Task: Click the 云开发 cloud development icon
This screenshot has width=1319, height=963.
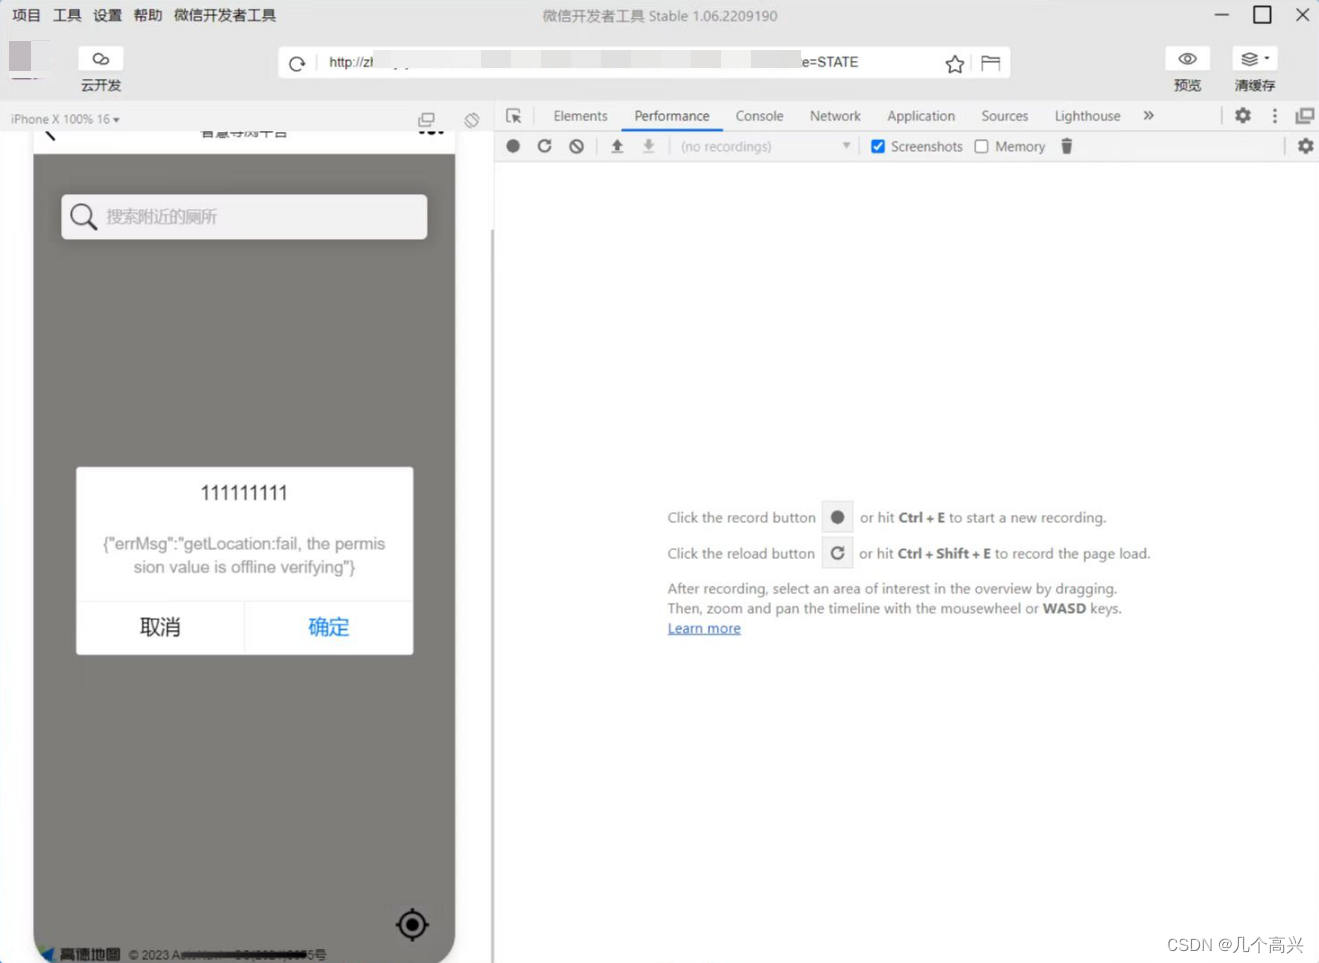Action: click(100, 58)
